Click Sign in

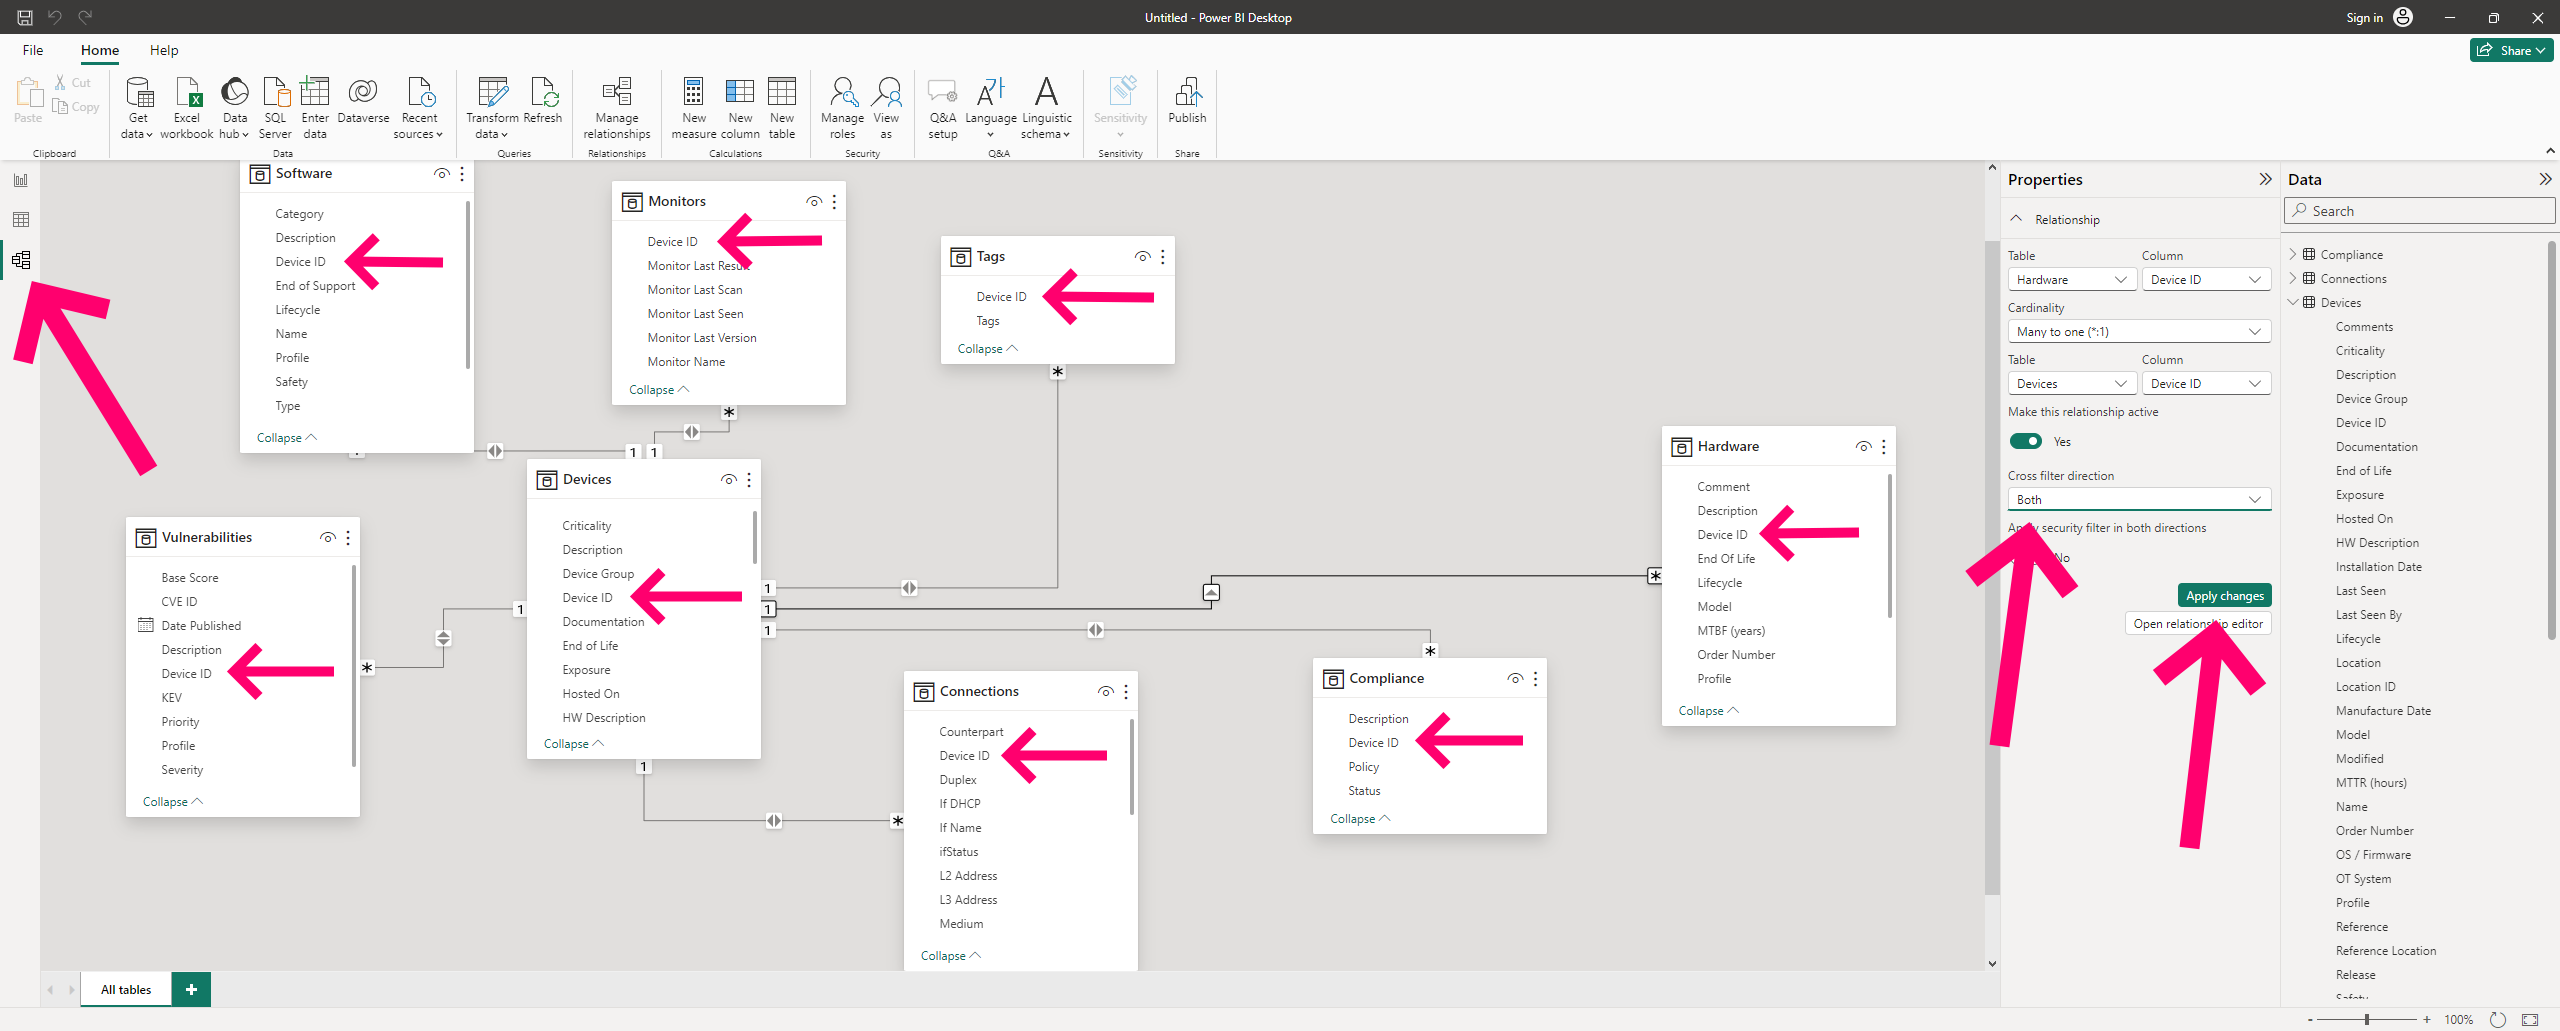[x=2364, y=17]
